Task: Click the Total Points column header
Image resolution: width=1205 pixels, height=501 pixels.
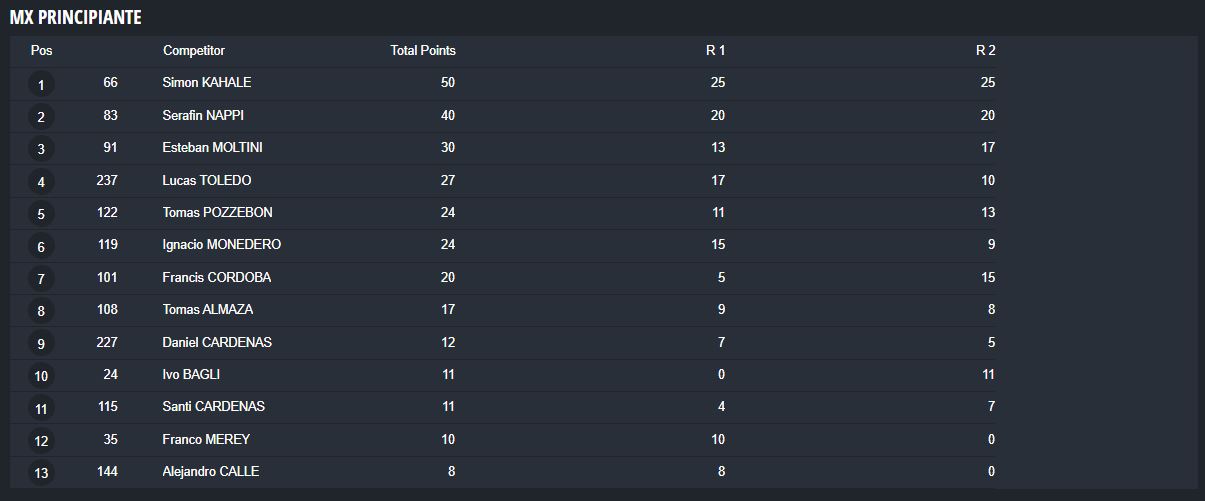Action: [x=422, y=51]
